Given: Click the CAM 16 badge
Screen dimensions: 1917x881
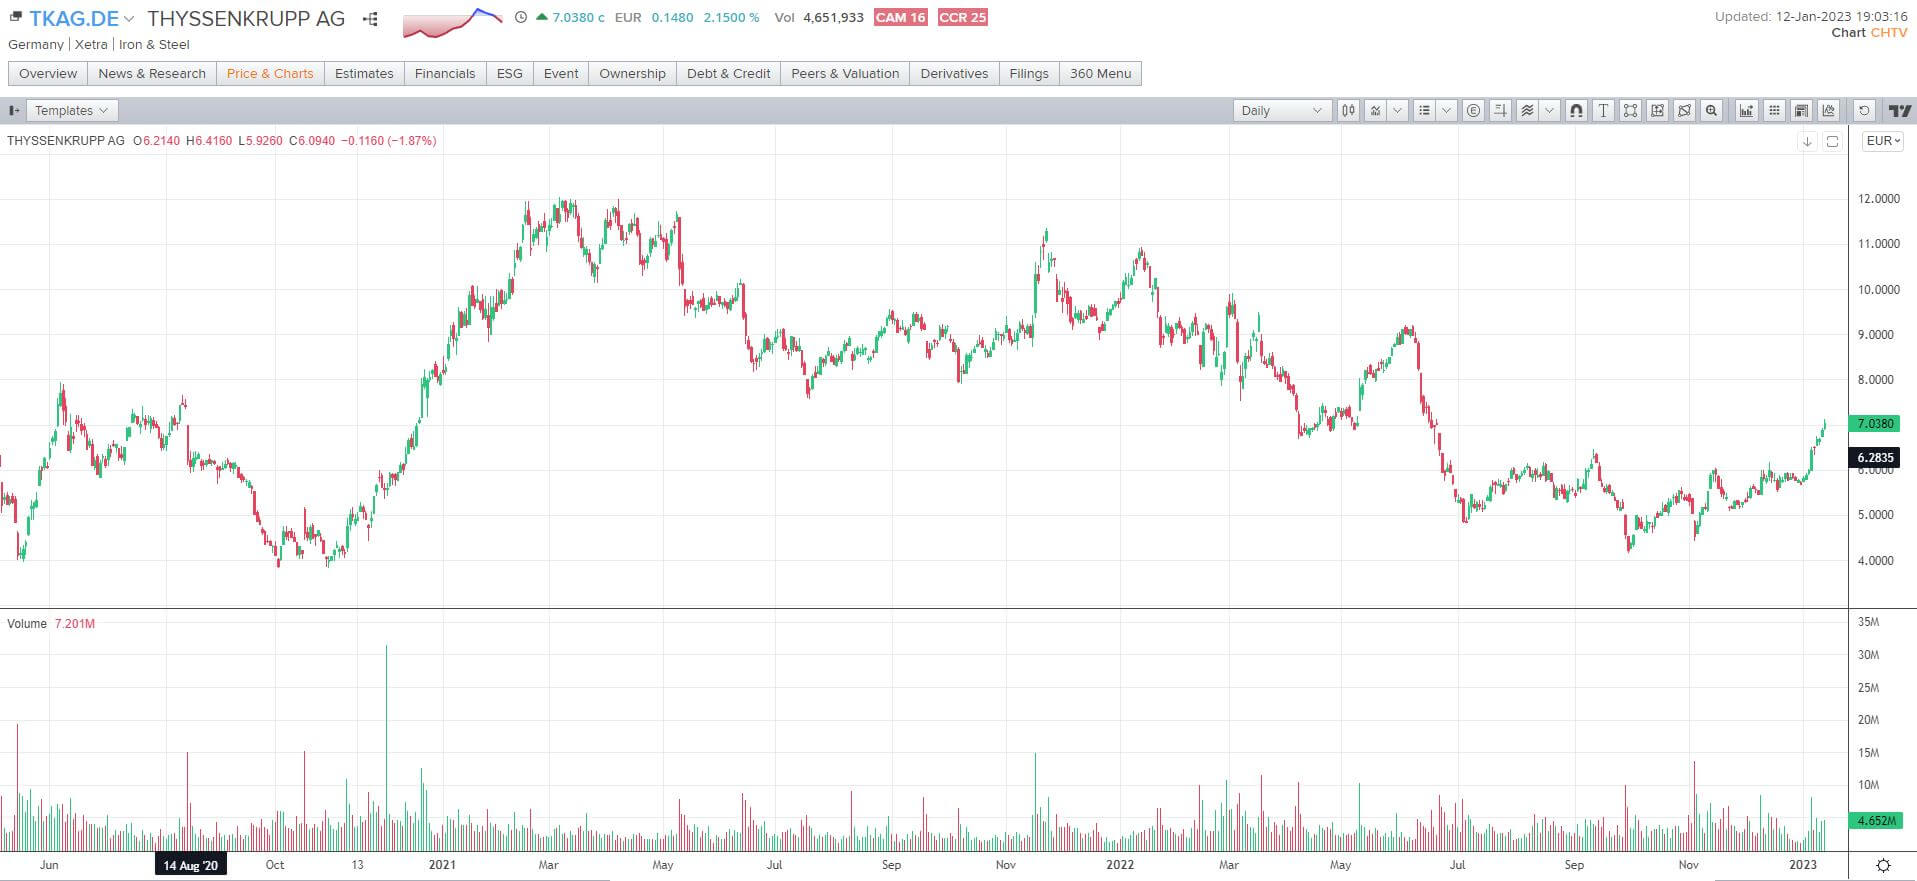Looking at the screenshot, I should [x=900, y=18].
